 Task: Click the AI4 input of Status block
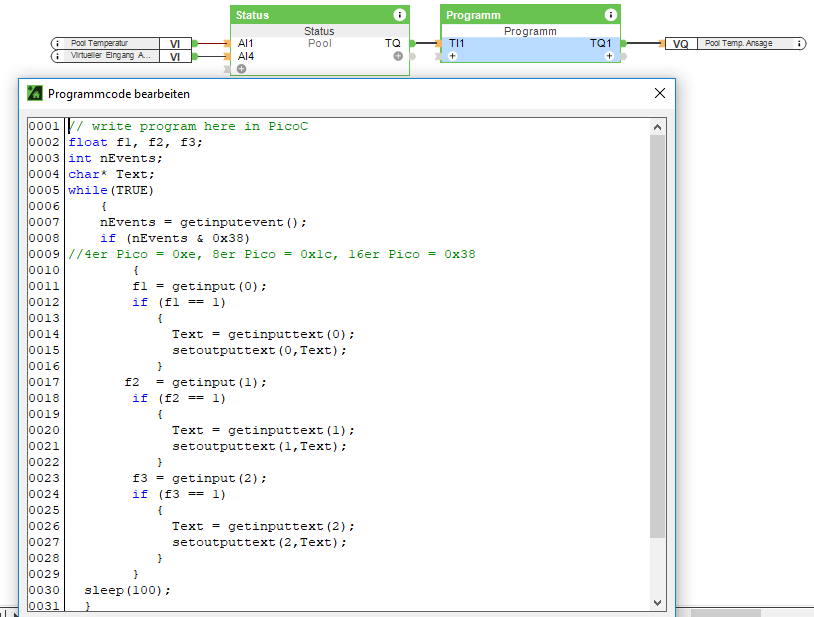pyautogui.click(x=246, y=56)
